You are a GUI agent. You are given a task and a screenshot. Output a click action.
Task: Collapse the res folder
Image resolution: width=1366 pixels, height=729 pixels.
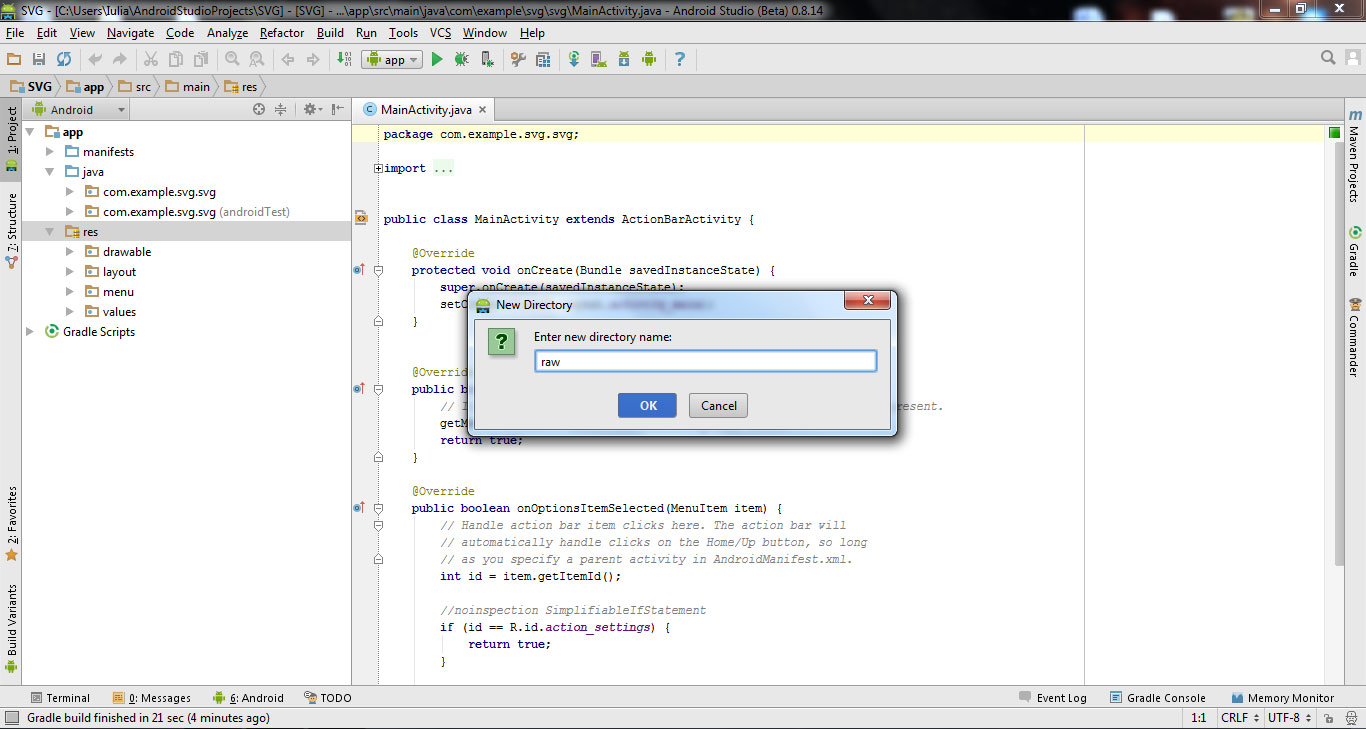pos(50,232)
